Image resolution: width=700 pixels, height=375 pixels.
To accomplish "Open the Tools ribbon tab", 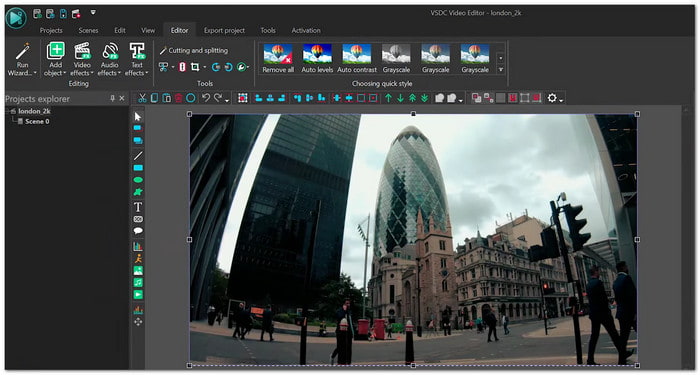I will tap(268, 30).
